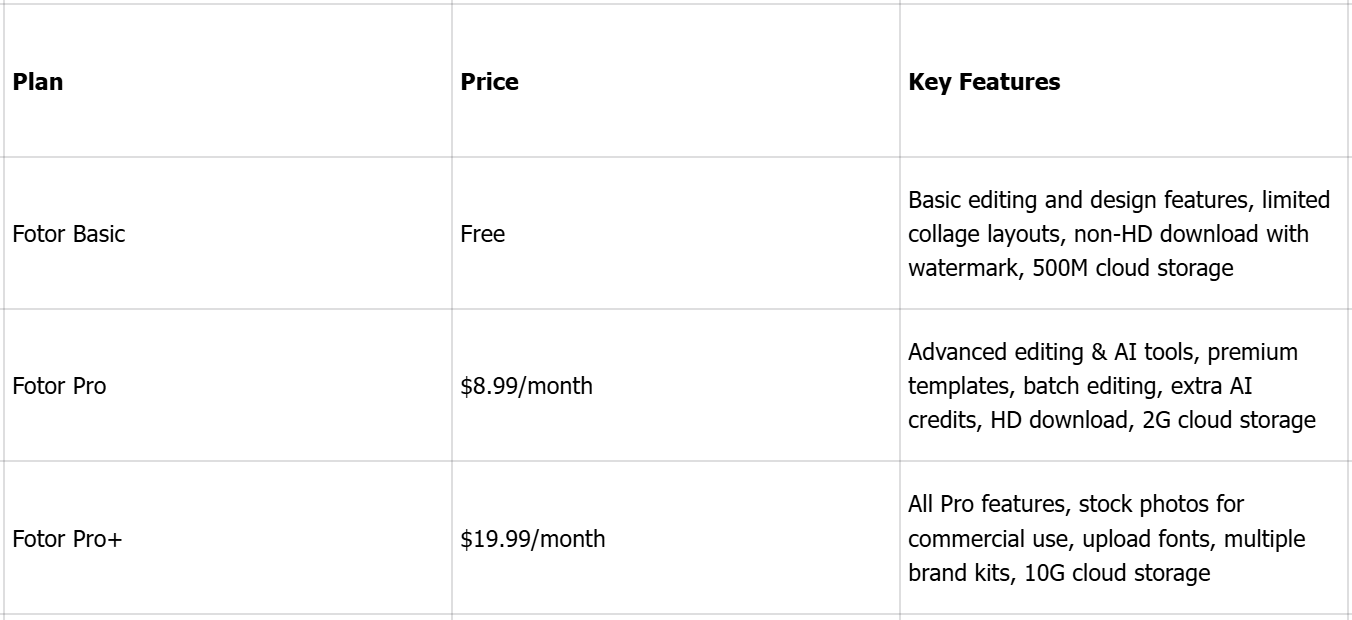
Task: Click the Key Features header cell
Action: pos(984,82)
